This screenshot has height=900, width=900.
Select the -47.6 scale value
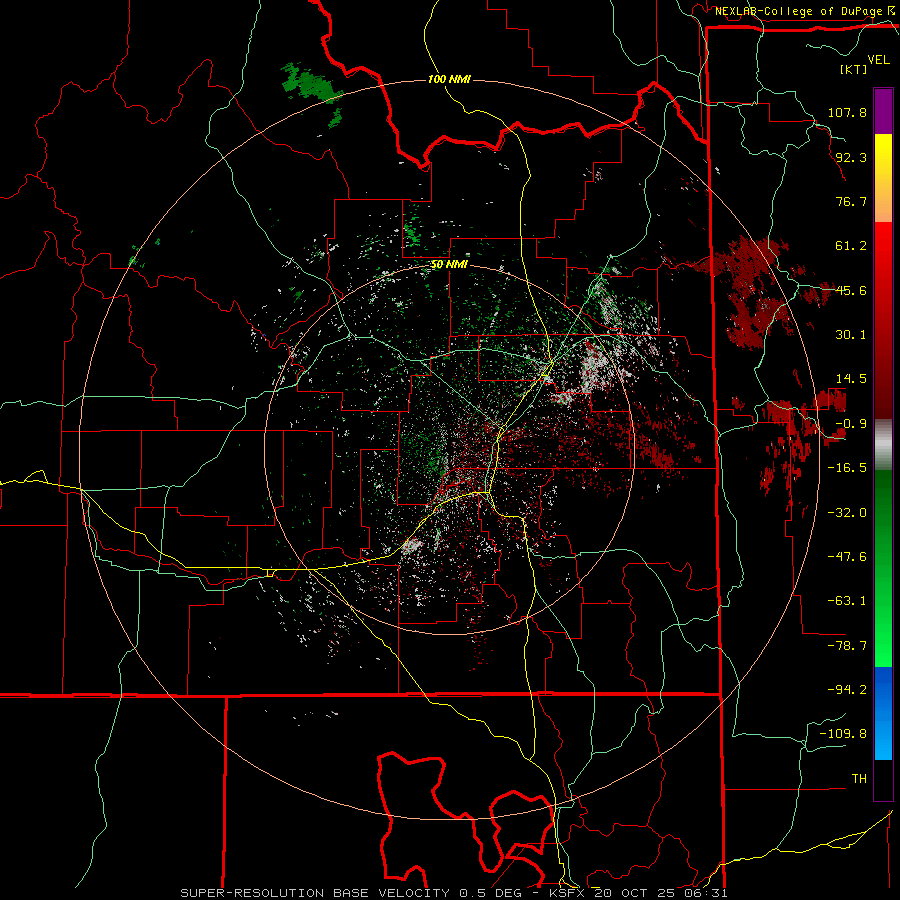click(847, 557)
